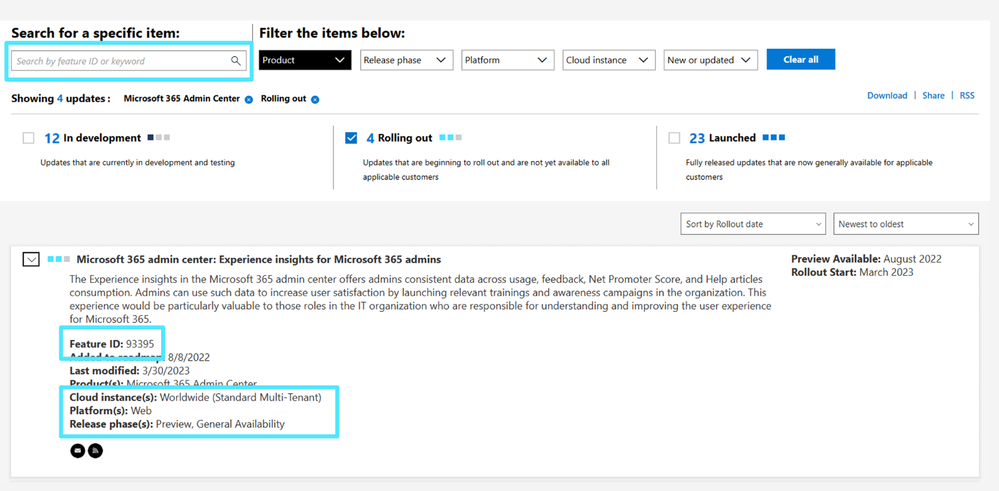
Task: Collapse the Experience insights feature item
Action: 31,259
